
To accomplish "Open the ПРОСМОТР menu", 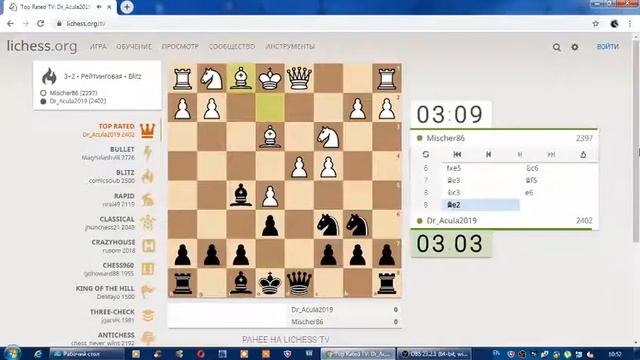I will pos(180,47).
